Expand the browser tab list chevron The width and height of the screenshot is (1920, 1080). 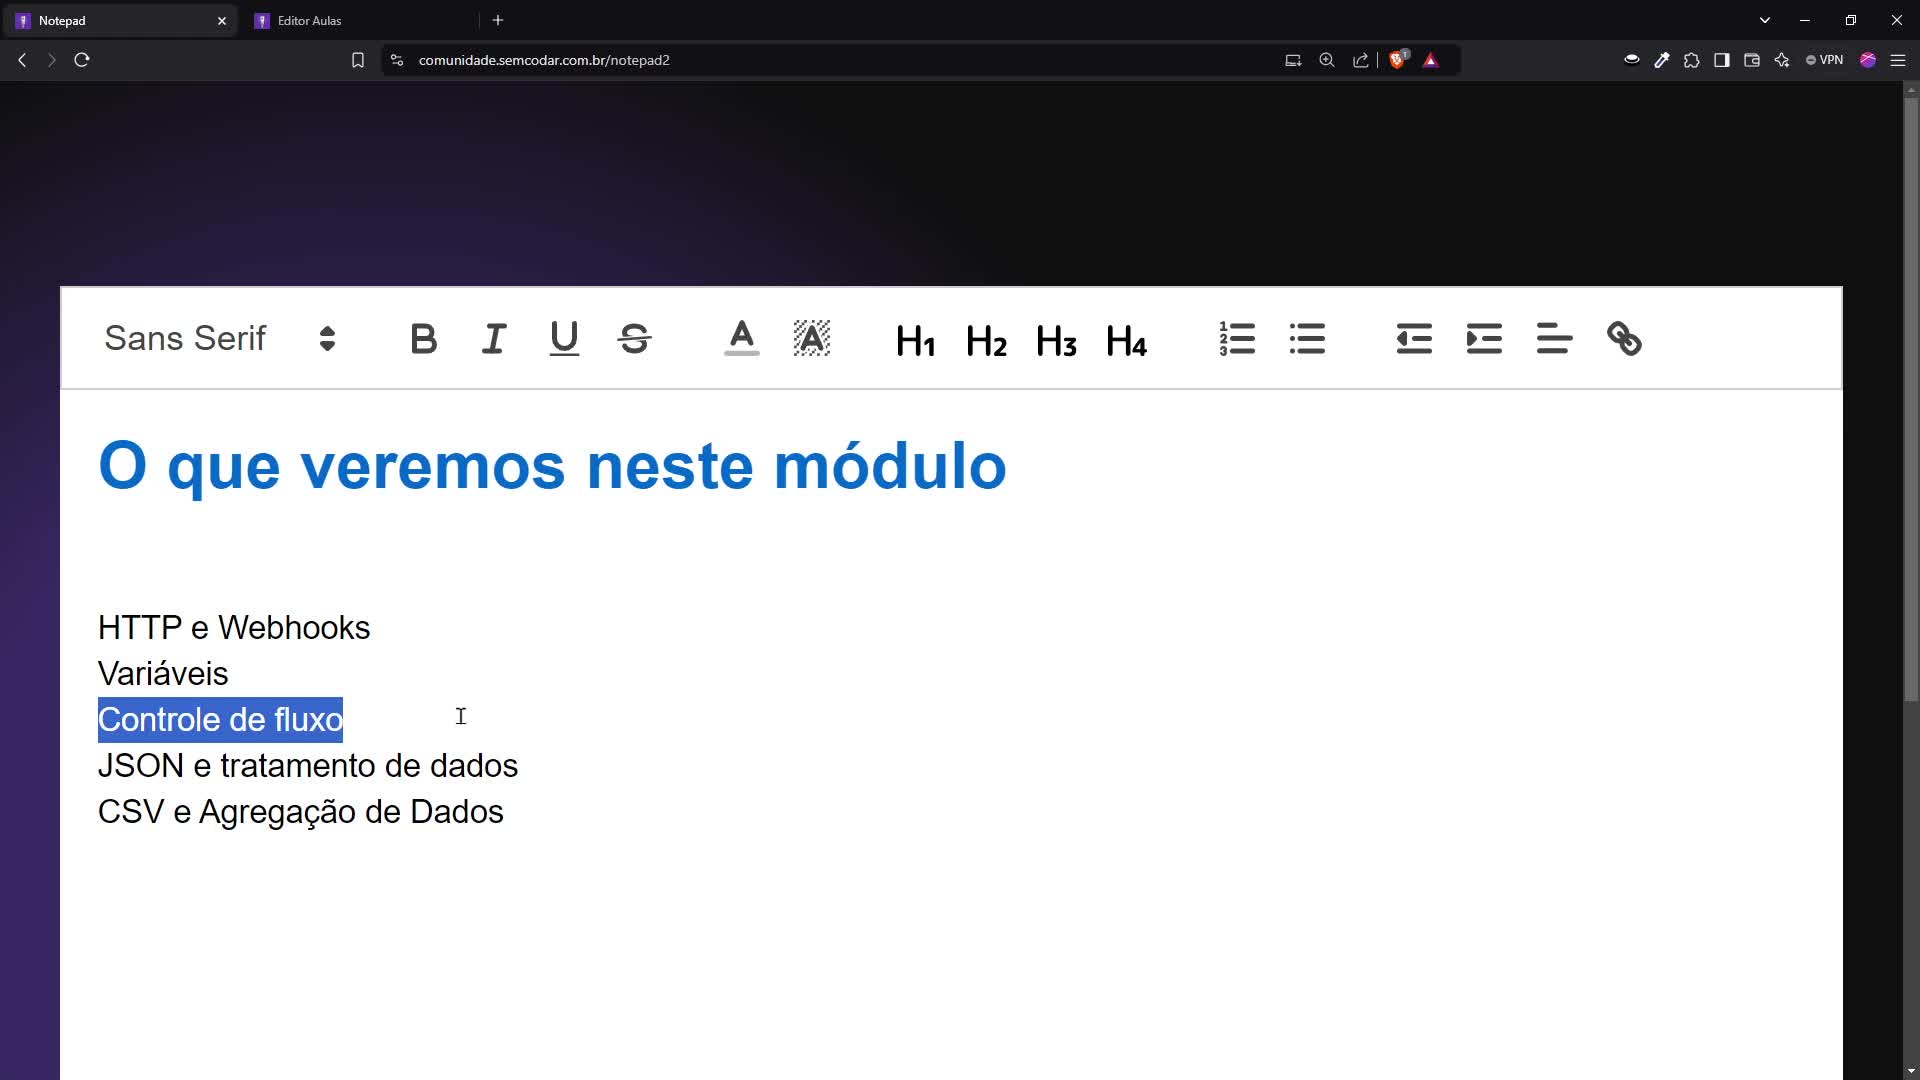click(1764, 20)
